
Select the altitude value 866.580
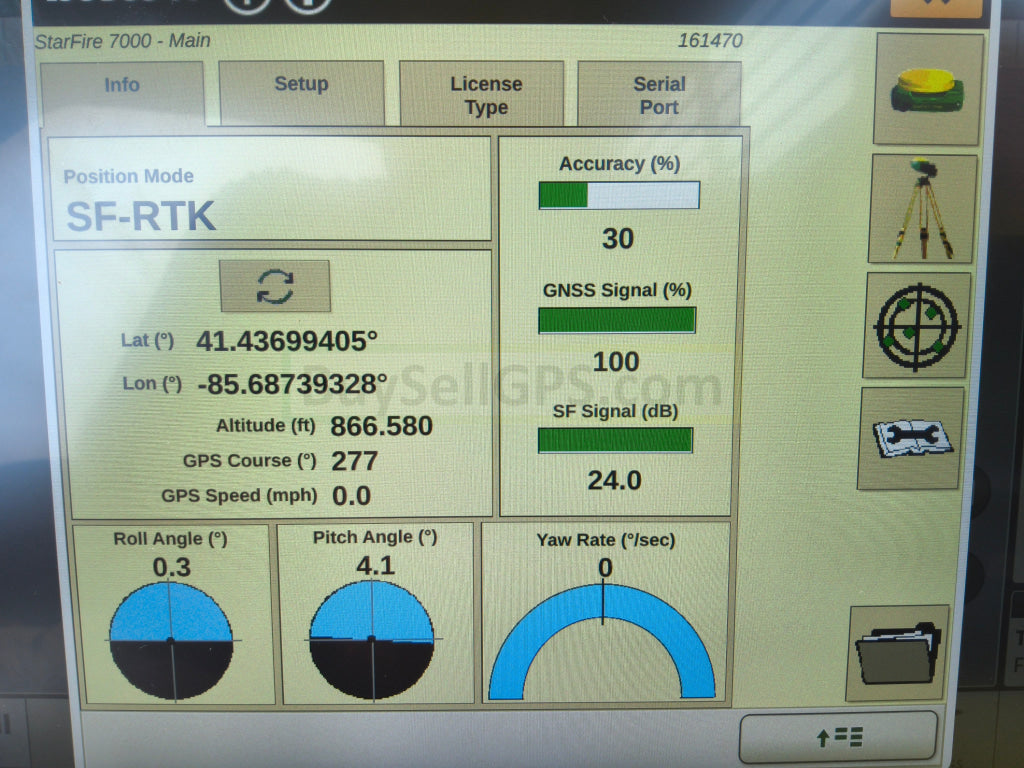coord(381,426)
